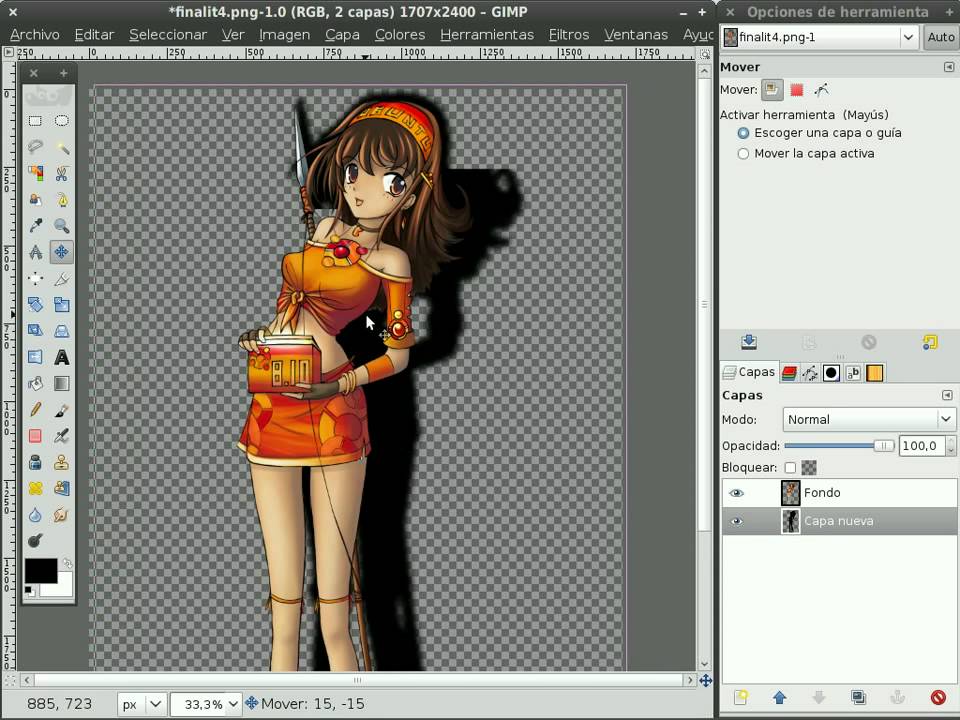This screenshot has width=960, height=720.
Task: Select the Color Picker eyedropper tool
Action: 36,226
